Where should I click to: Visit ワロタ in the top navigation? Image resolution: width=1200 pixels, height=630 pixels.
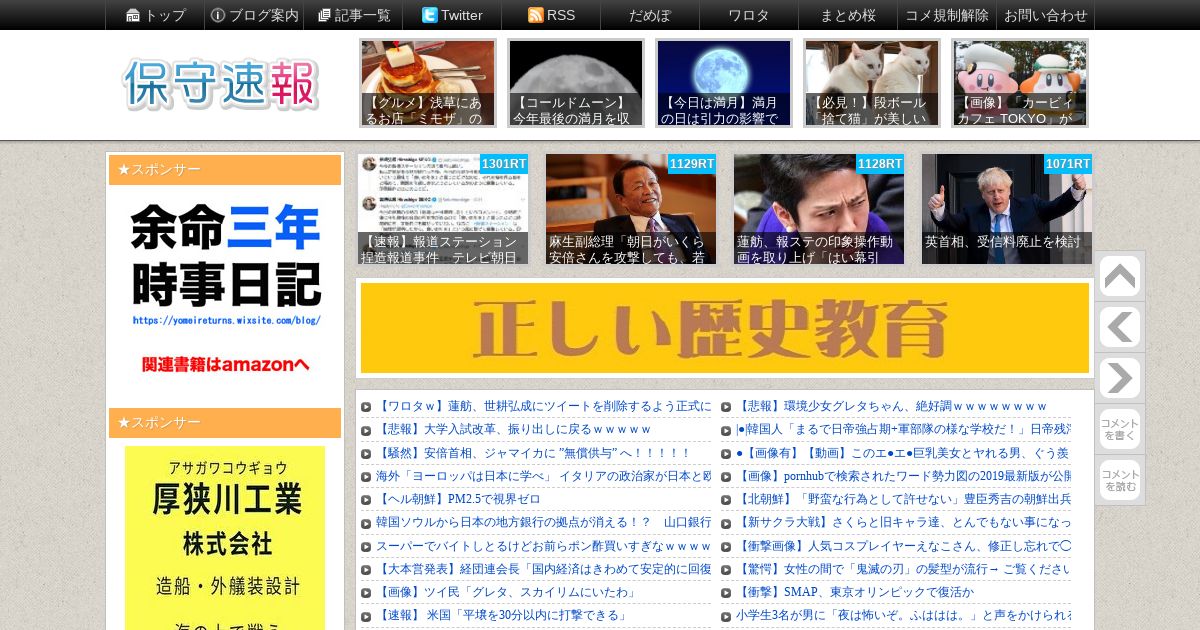pyautogui.click(x=749, y=15)
